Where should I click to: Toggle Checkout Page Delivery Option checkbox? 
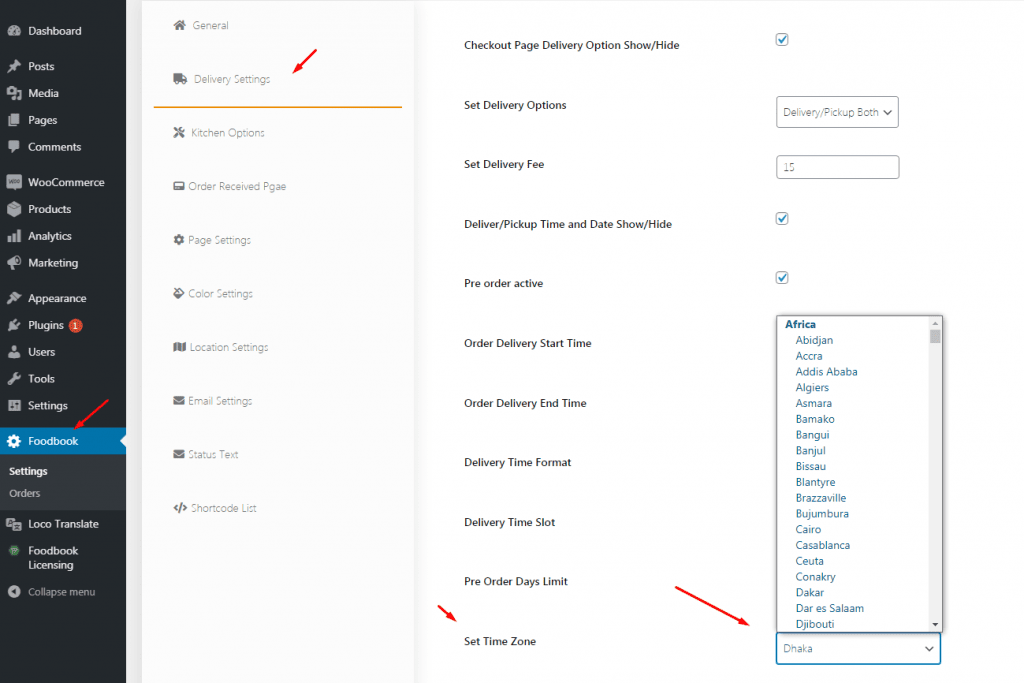(782, 40)
